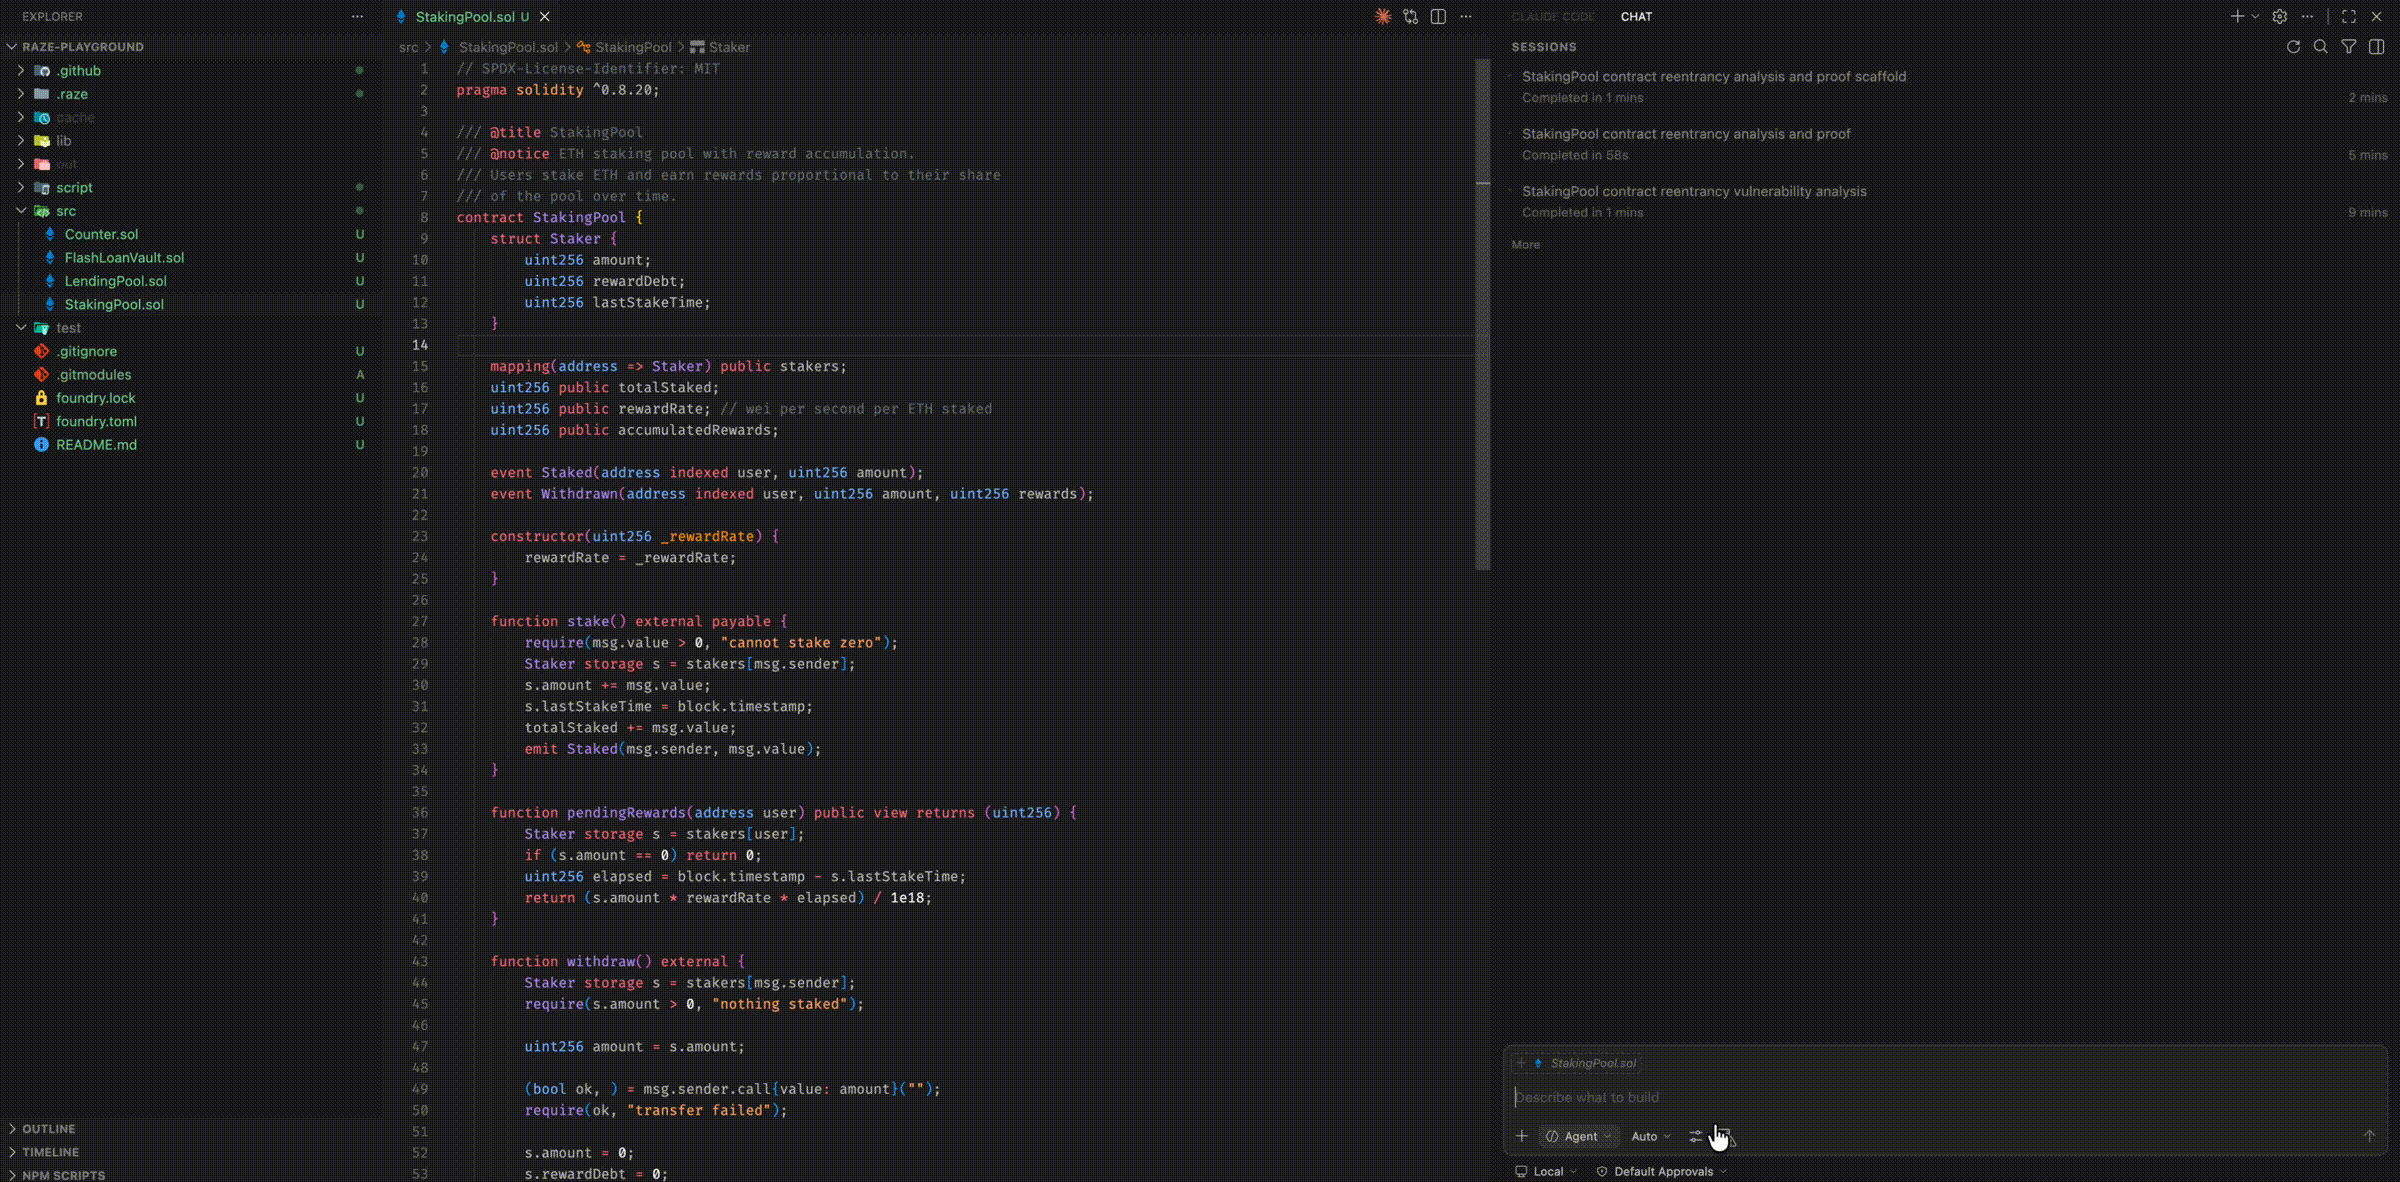
Task: Open the Agent mode dropdown
Action: (x=1579, y=1136)
